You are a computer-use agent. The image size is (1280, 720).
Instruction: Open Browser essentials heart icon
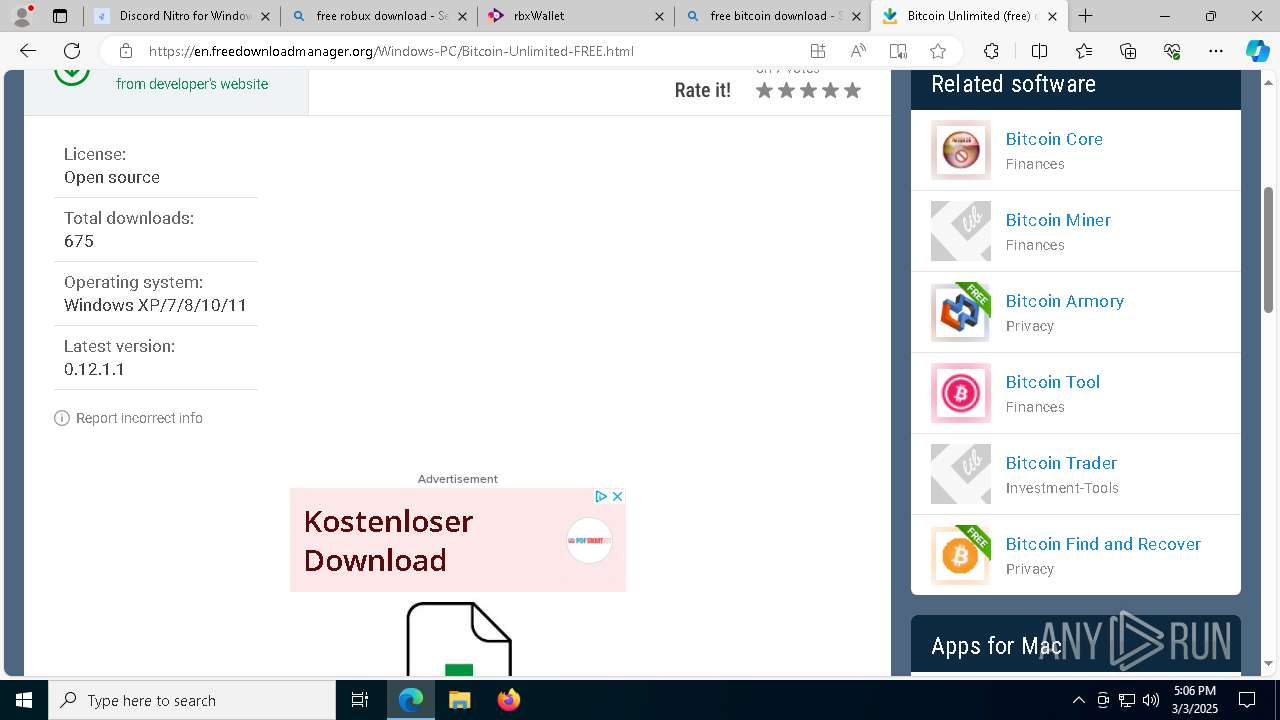click(x=1172, y=51)
